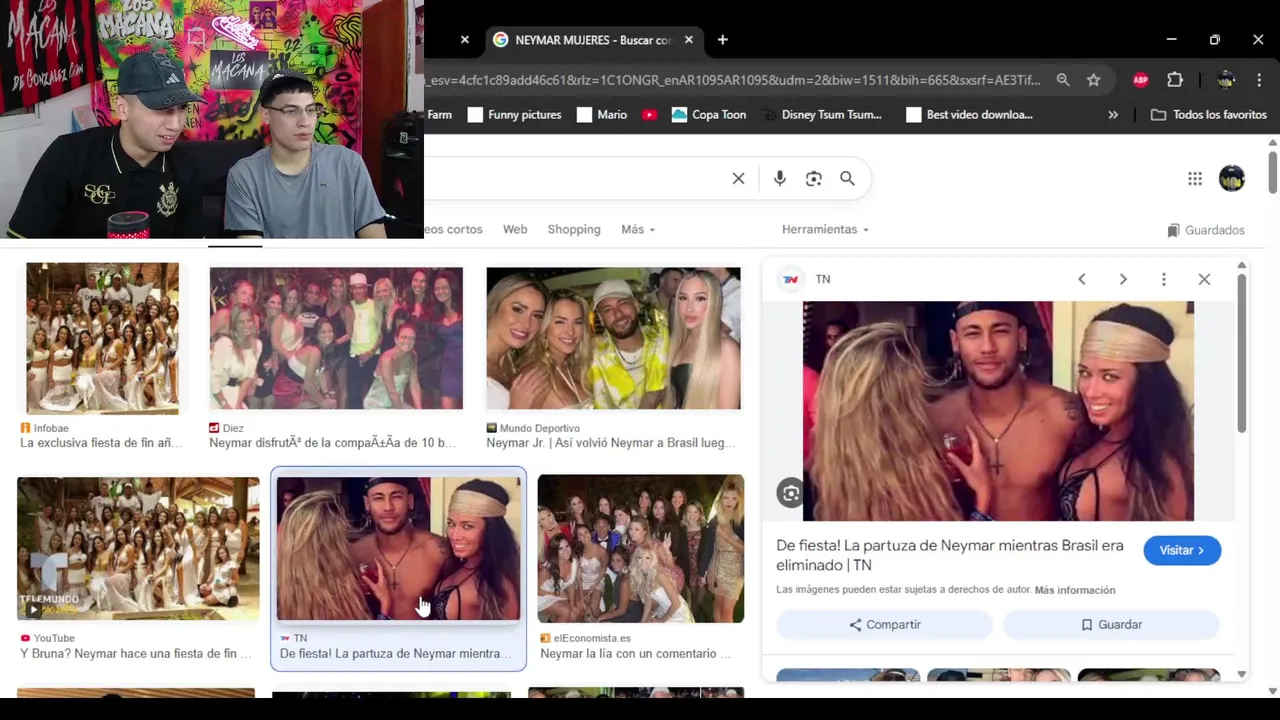Open 'La exclusiva fiesta de fin añ...' caption
The width and height of the screenshot is (1280, 720).
coord(102,443)
